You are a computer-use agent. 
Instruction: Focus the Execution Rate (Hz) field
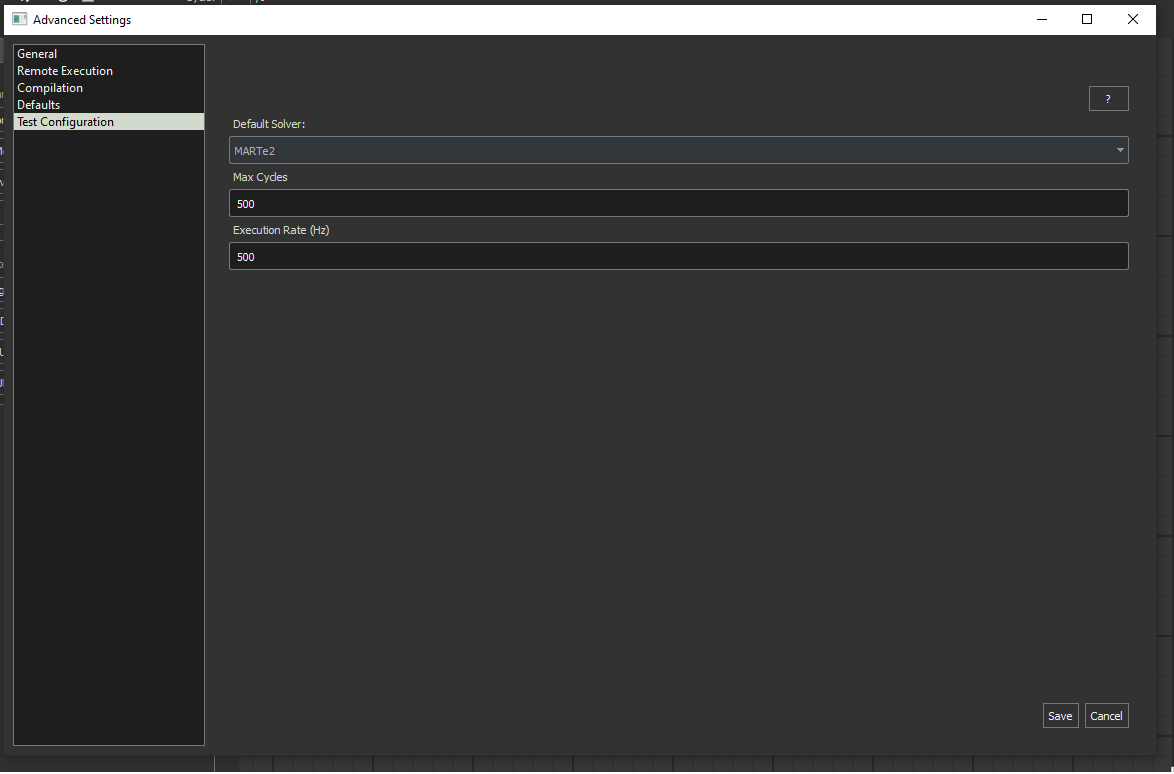point(678,257)
